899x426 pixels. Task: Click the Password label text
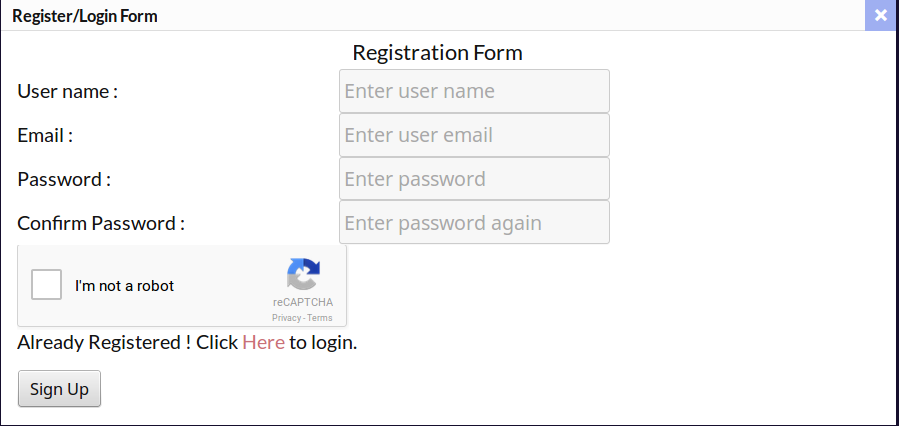(x=63, y=179)
